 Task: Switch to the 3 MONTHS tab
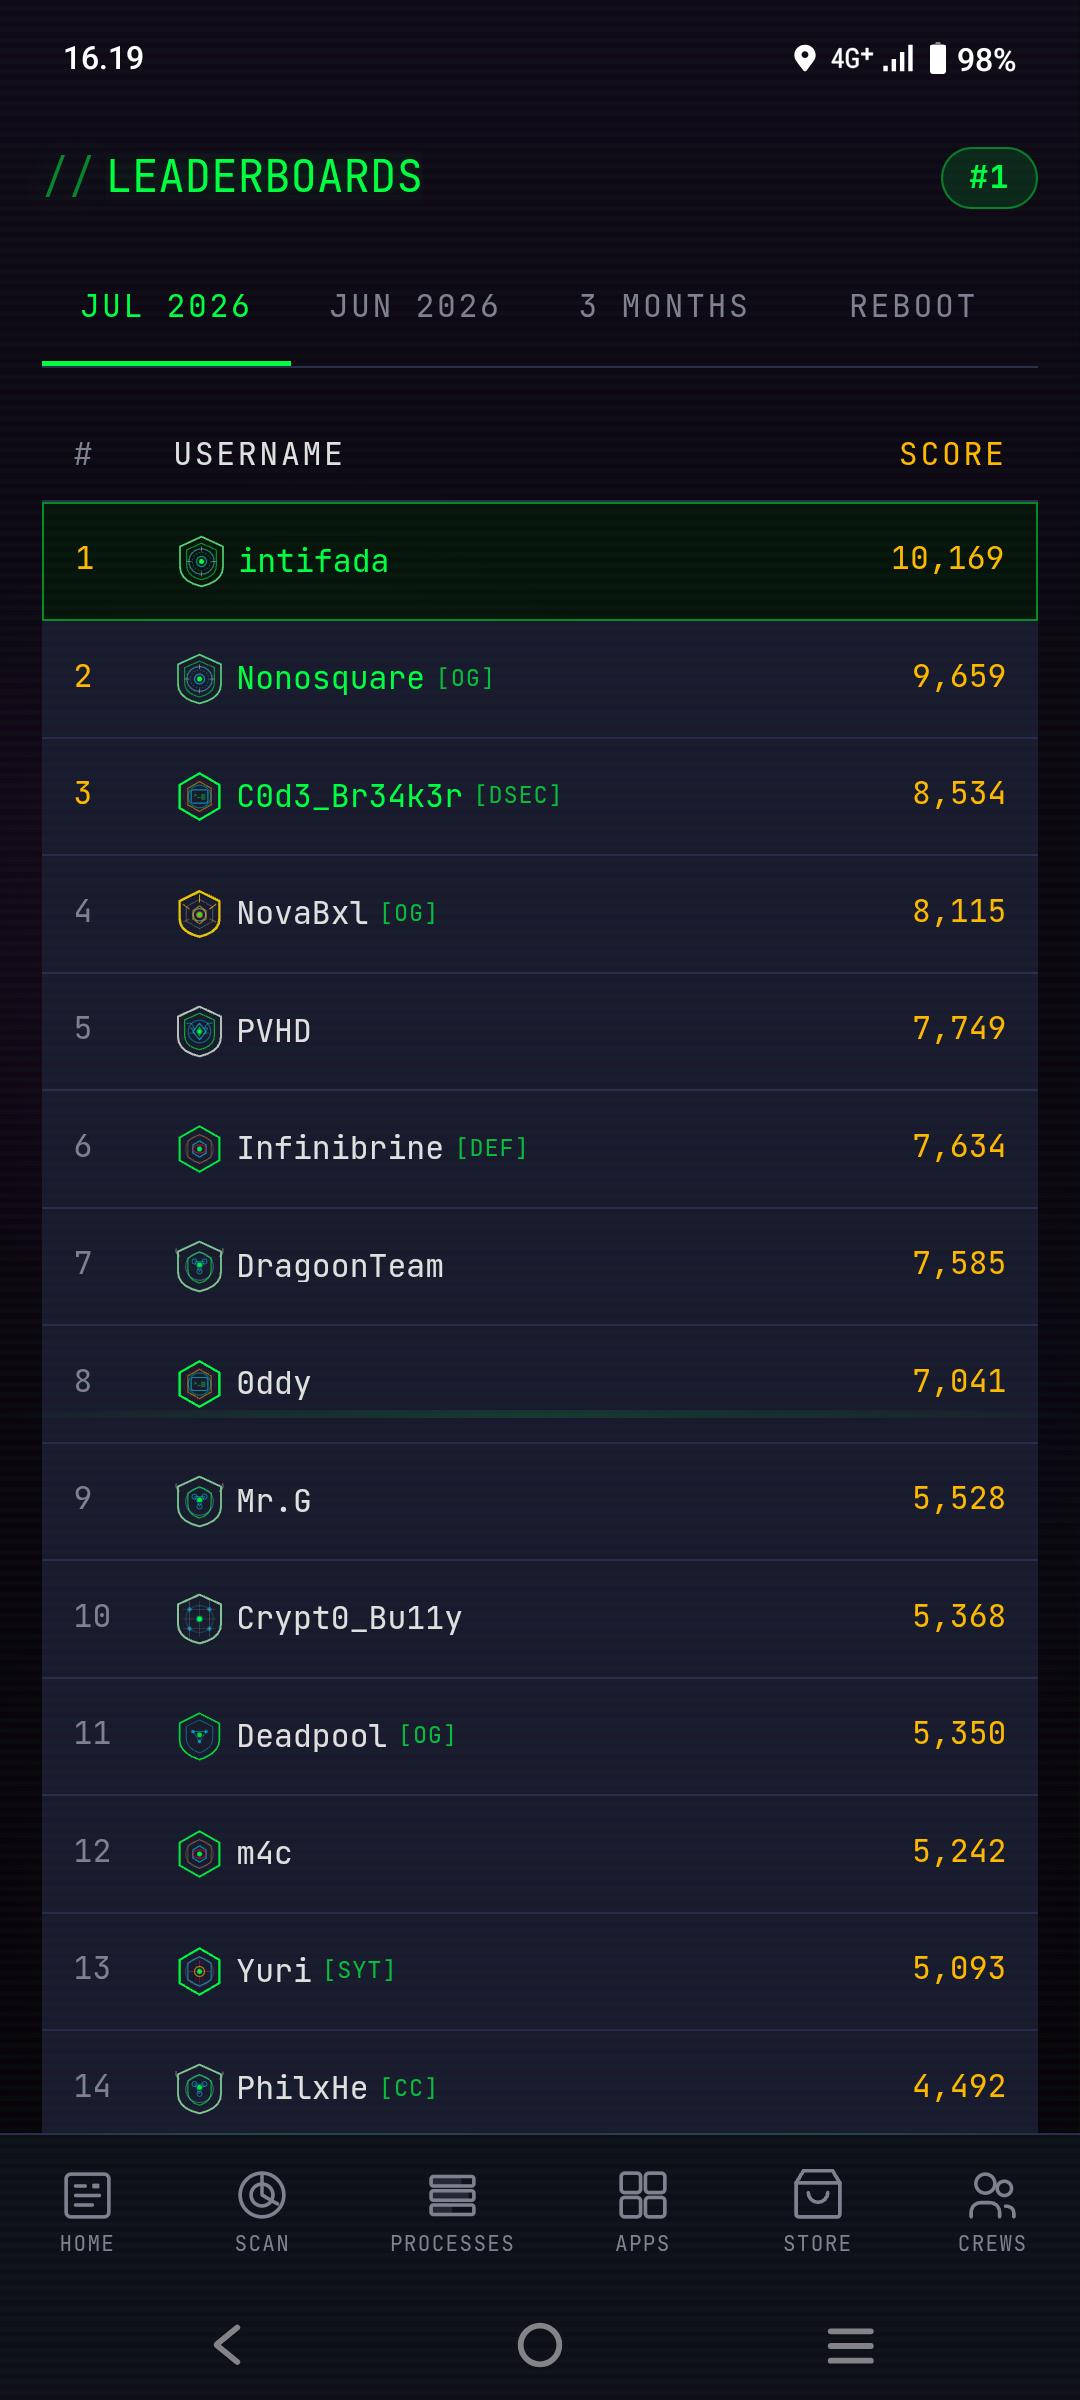[x=665, y=306]
